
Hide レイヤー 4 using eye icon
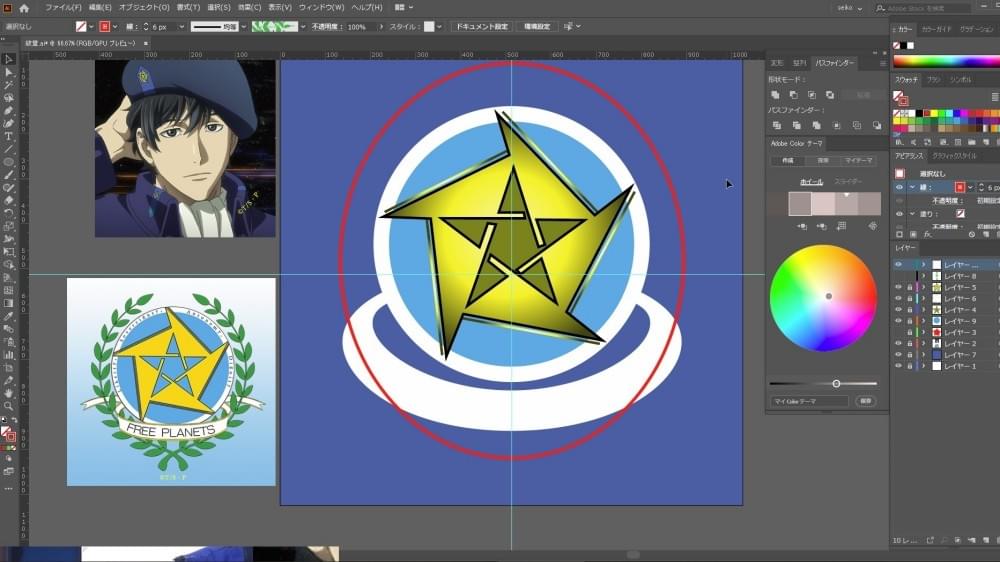tap(899, 309)
